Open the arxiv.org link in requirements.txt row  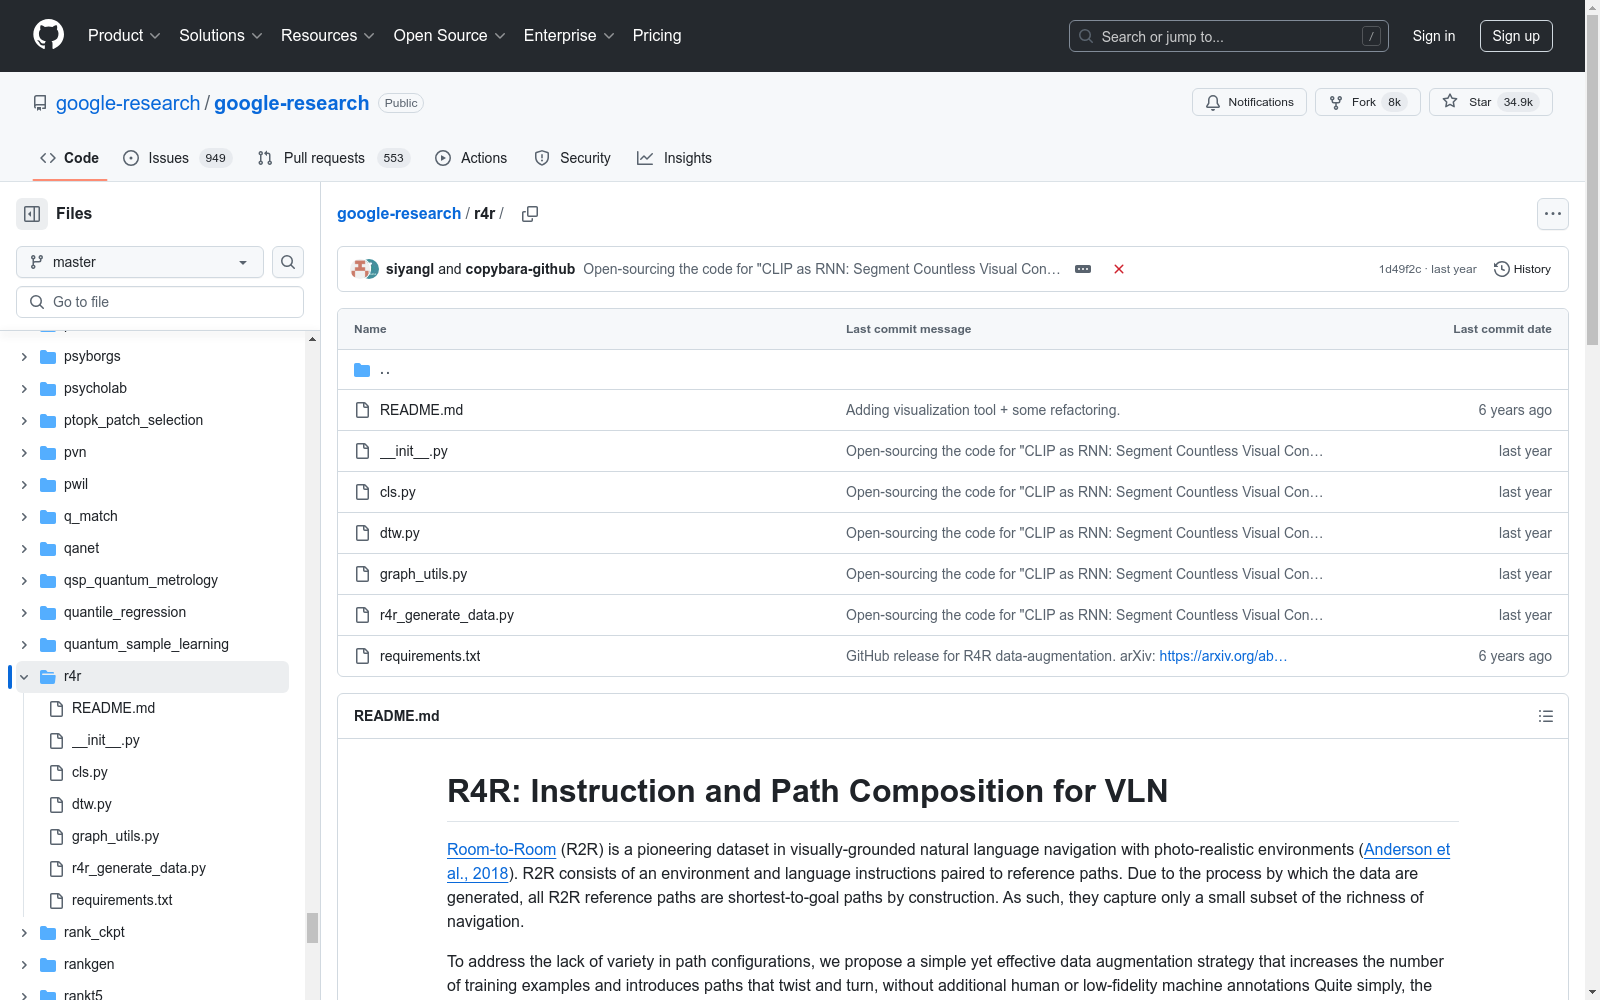coord(1223,656)
